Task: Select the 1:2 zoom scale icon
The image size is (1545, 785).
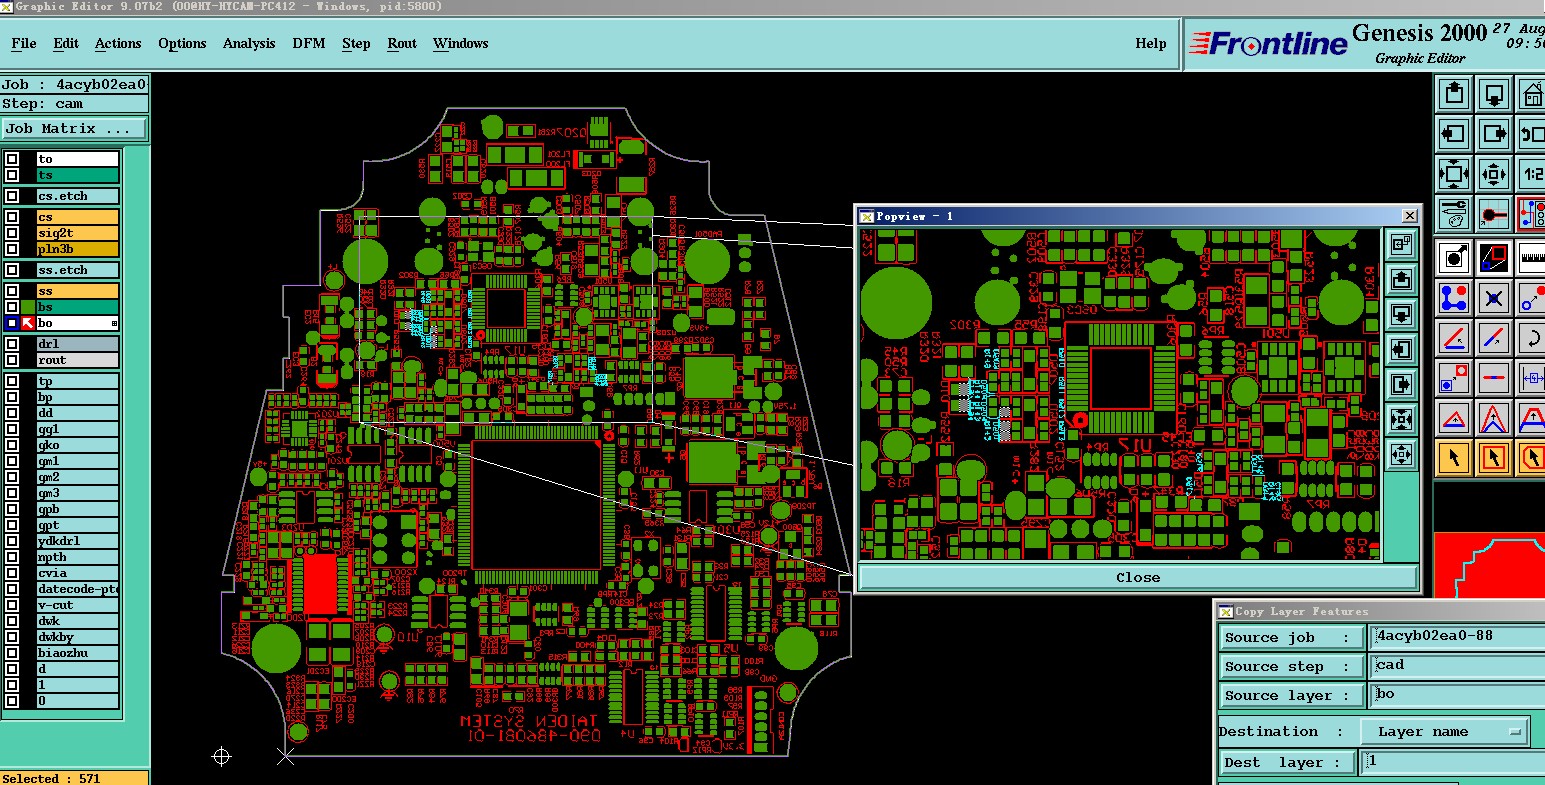Action: pyautogui.click(x=1532, y=174)
